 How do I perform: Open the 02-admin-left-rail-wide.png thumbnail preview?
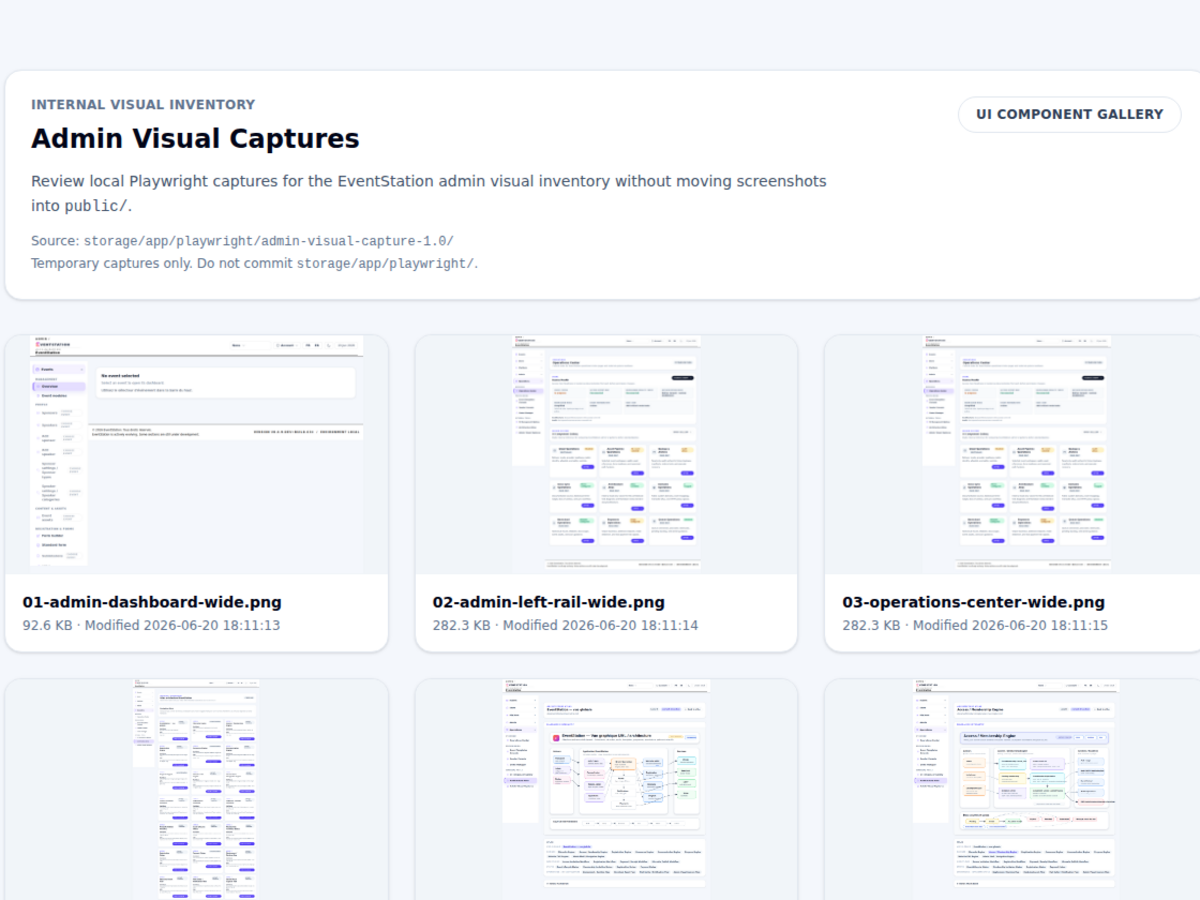[x=606, y=455]
